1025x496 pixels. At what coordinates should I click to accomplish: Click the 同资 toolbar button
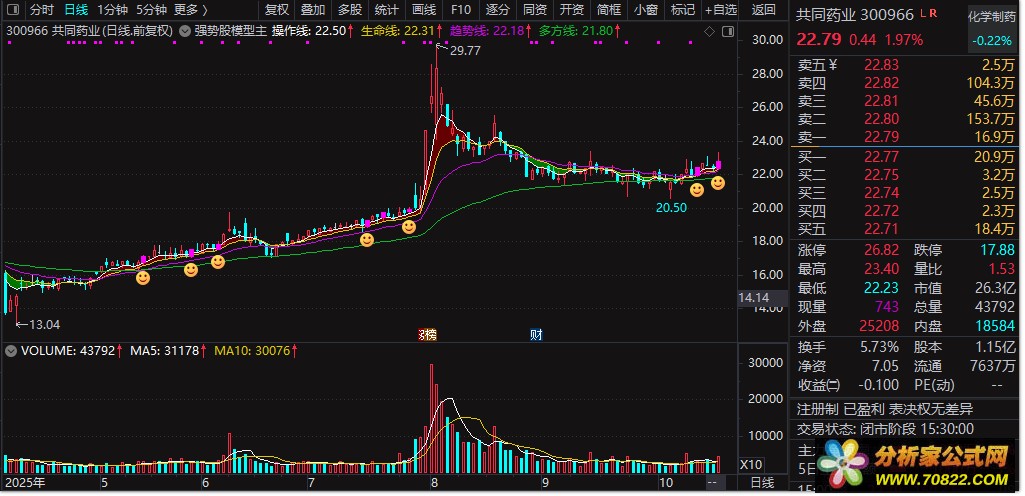(x=535, y=10)
